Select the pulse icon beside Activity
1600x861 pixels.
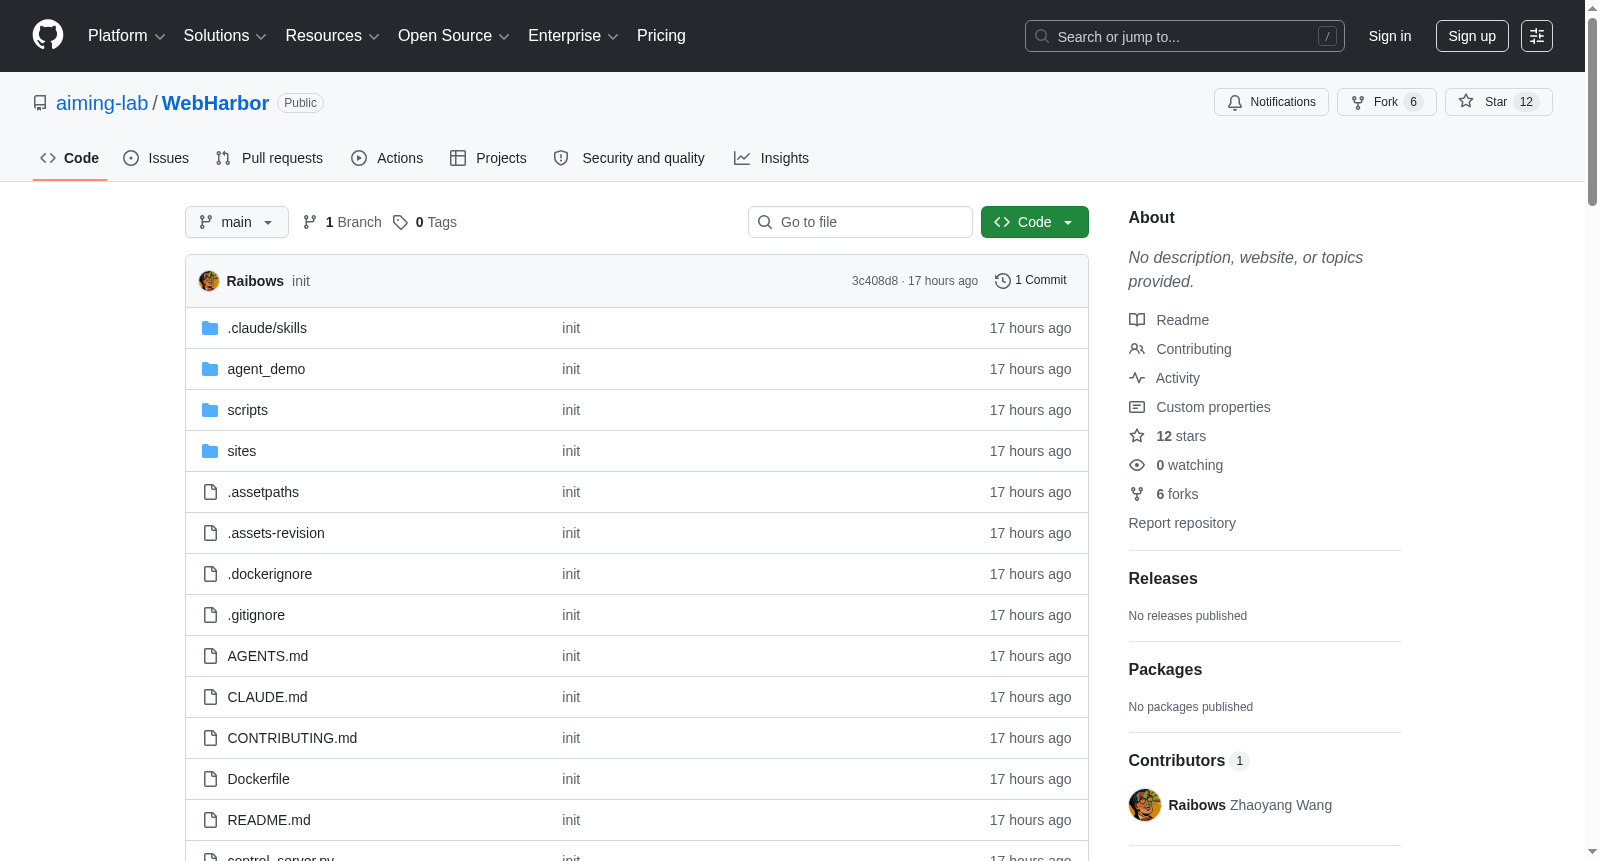[1137, 378]
